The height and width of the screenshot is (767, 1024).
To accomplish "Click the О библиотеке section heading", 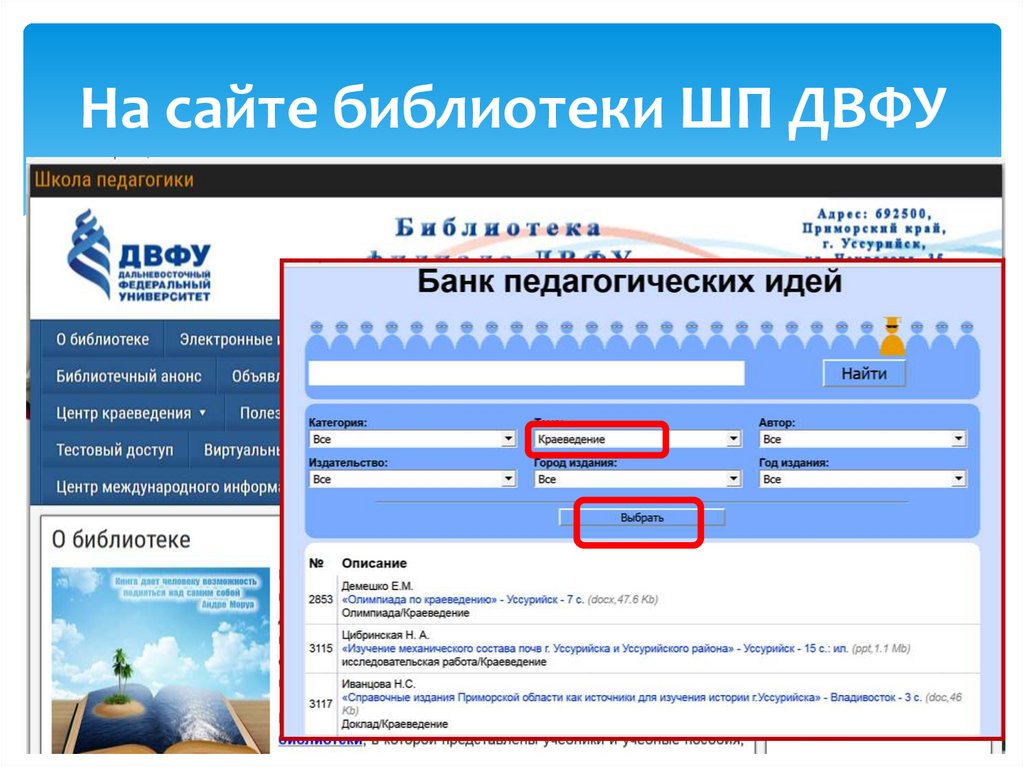I will coord(121,540).
